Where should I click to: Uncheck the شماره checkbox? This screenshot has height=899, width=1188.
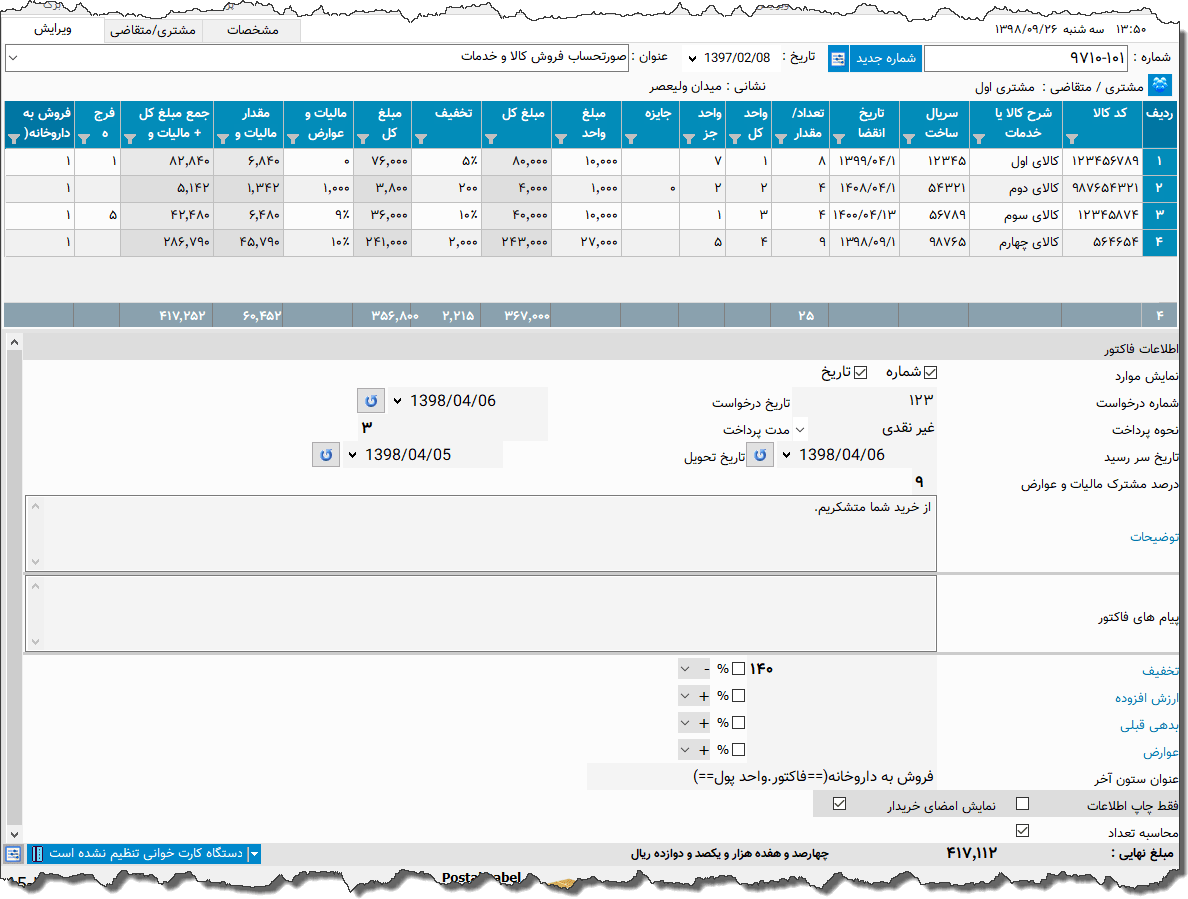[x=931, y=373]
